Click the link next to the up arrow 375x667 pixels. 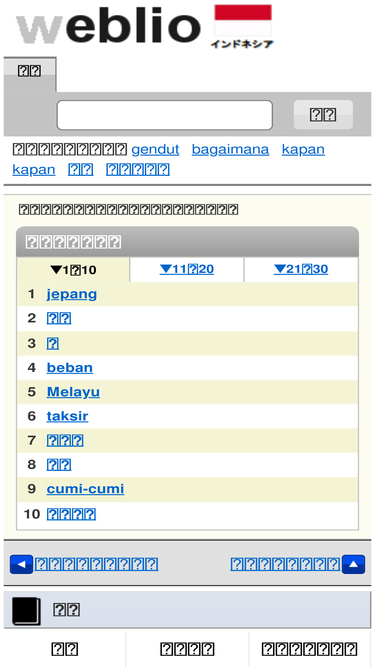tap(285, 564)
